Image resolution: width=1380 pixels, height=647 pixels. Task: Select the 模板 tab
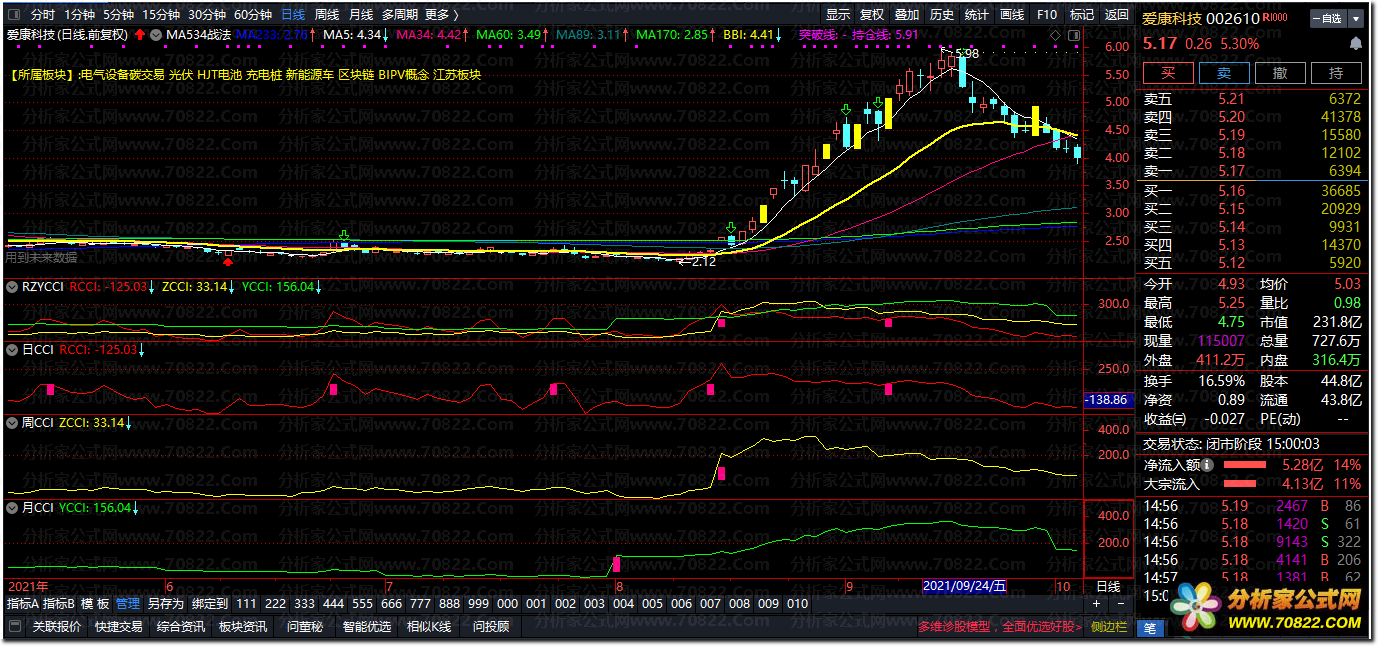point(95,604)
